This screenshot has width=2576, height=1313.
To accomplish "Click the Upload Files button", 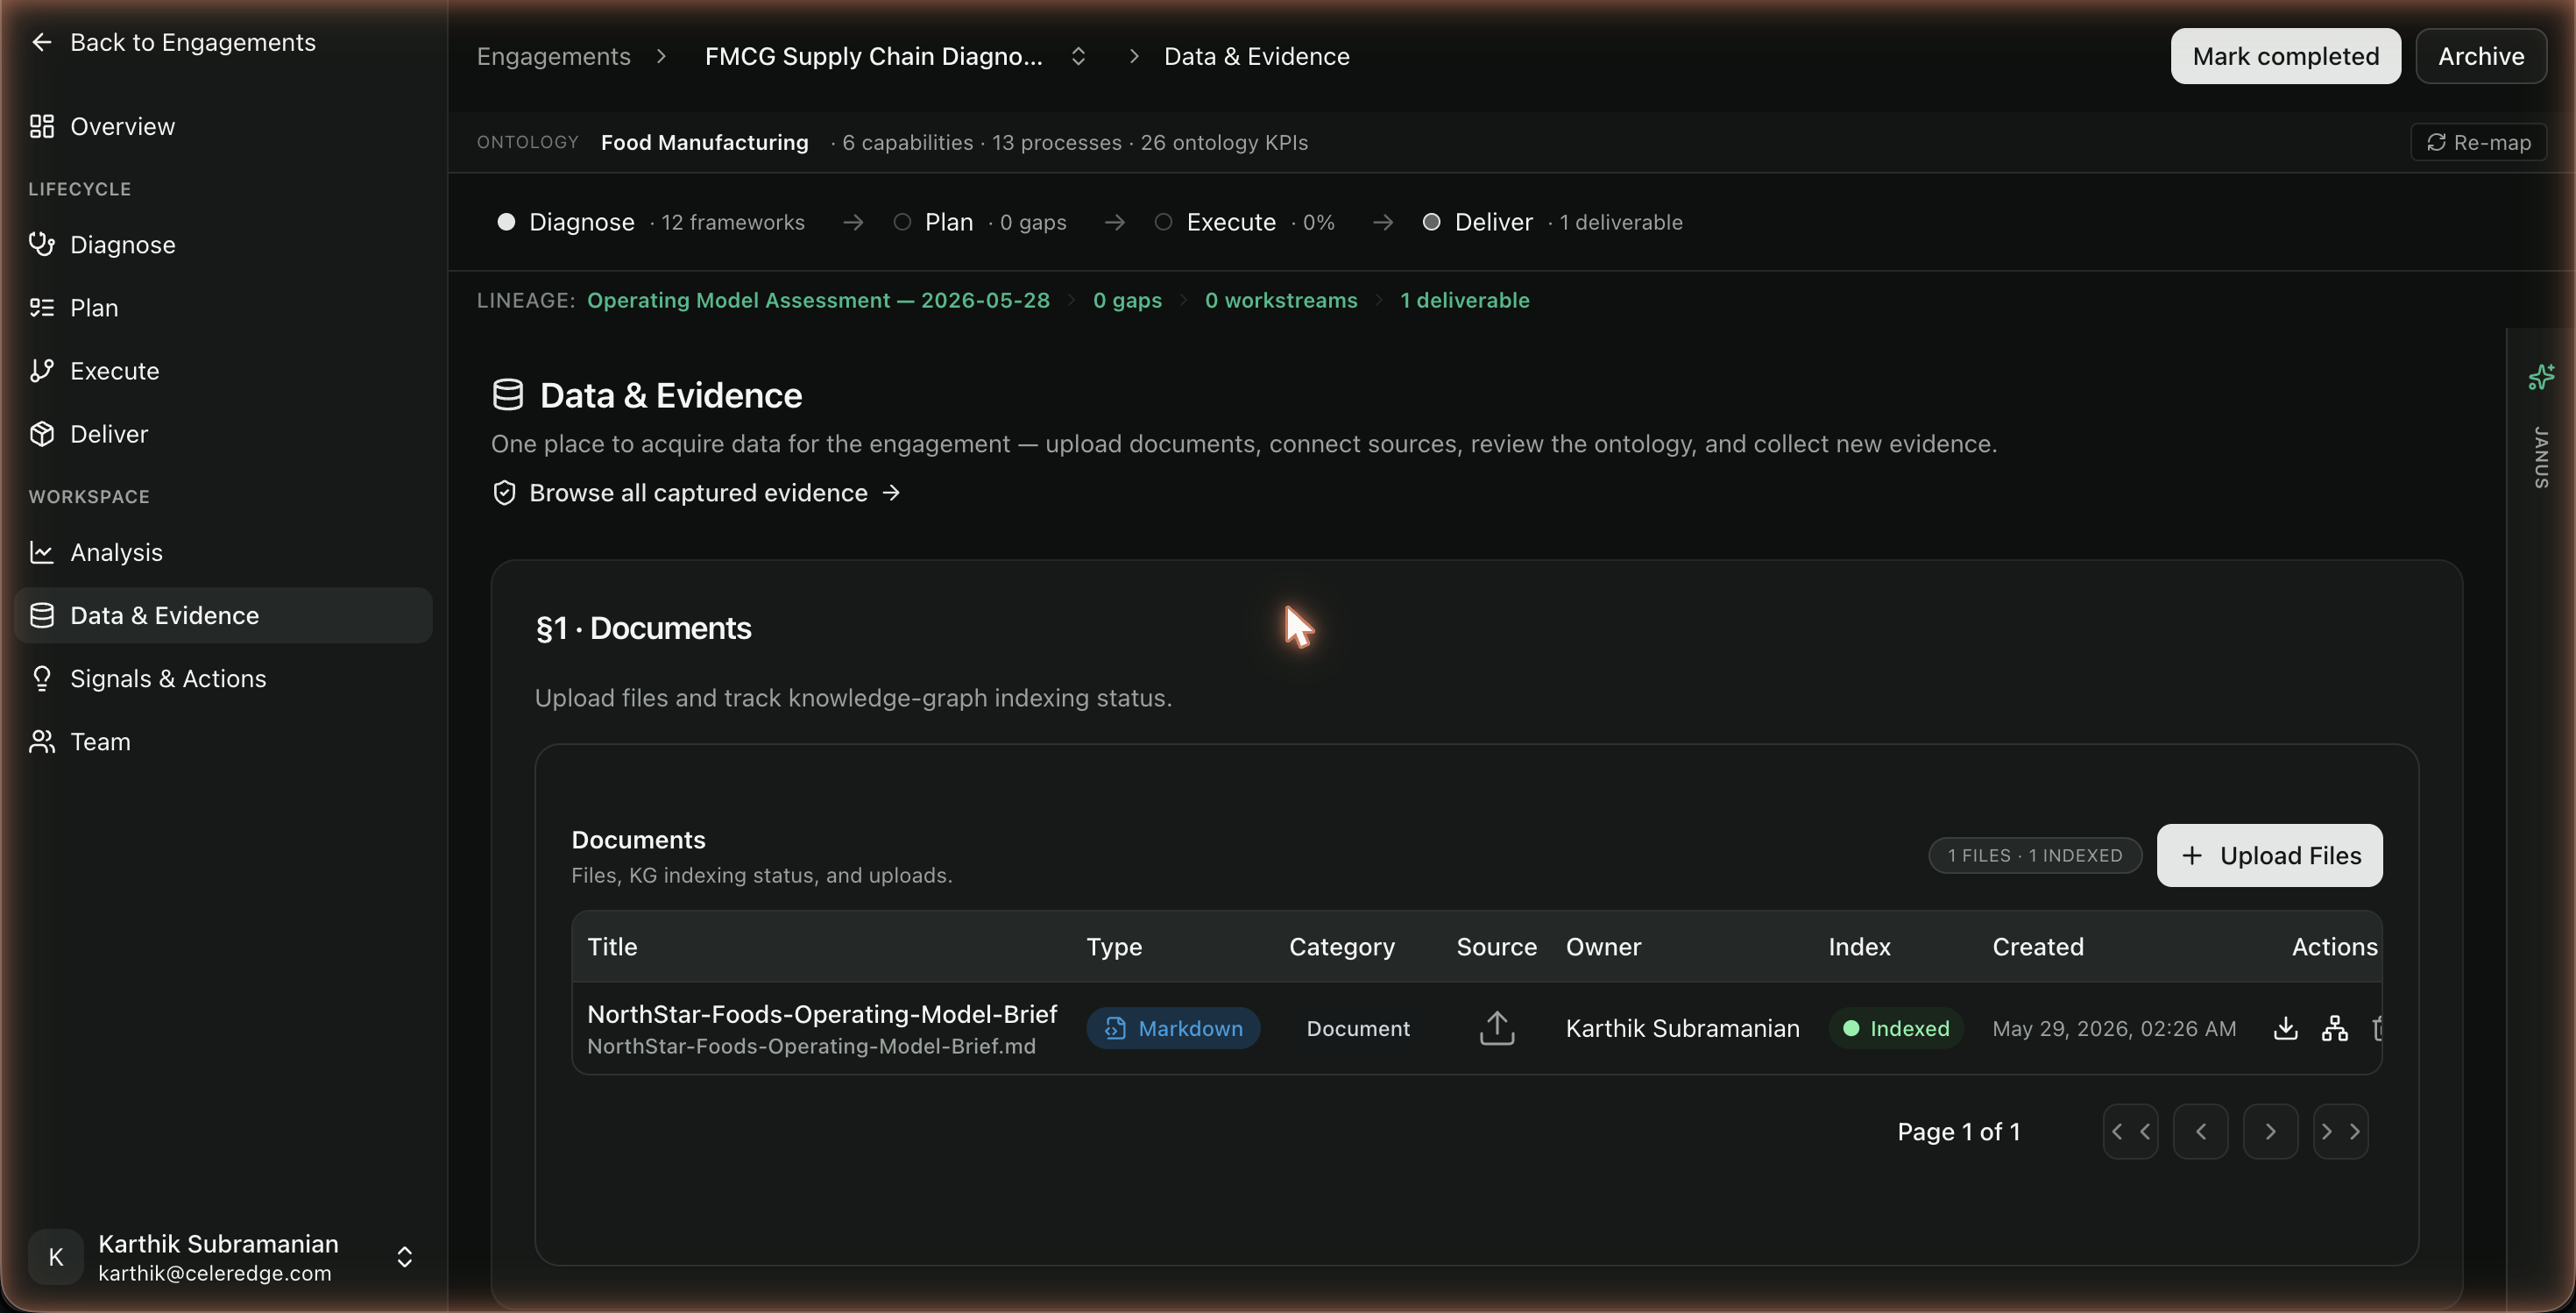I will pos(2269,855).
